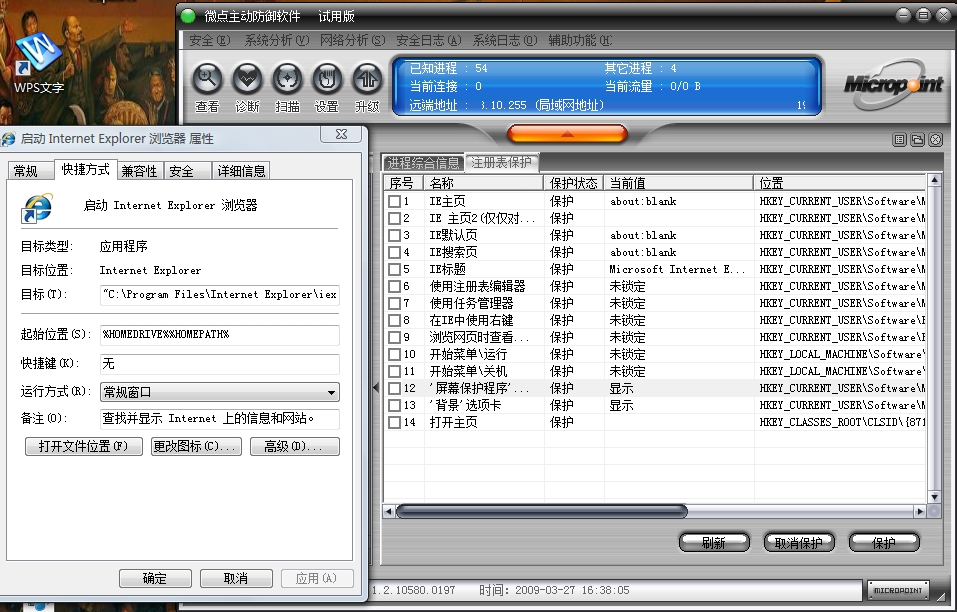This screenshot has width=957, height=612.
Task: Open the 查看 (view) magnifier tool
Action: click(208, 79)
